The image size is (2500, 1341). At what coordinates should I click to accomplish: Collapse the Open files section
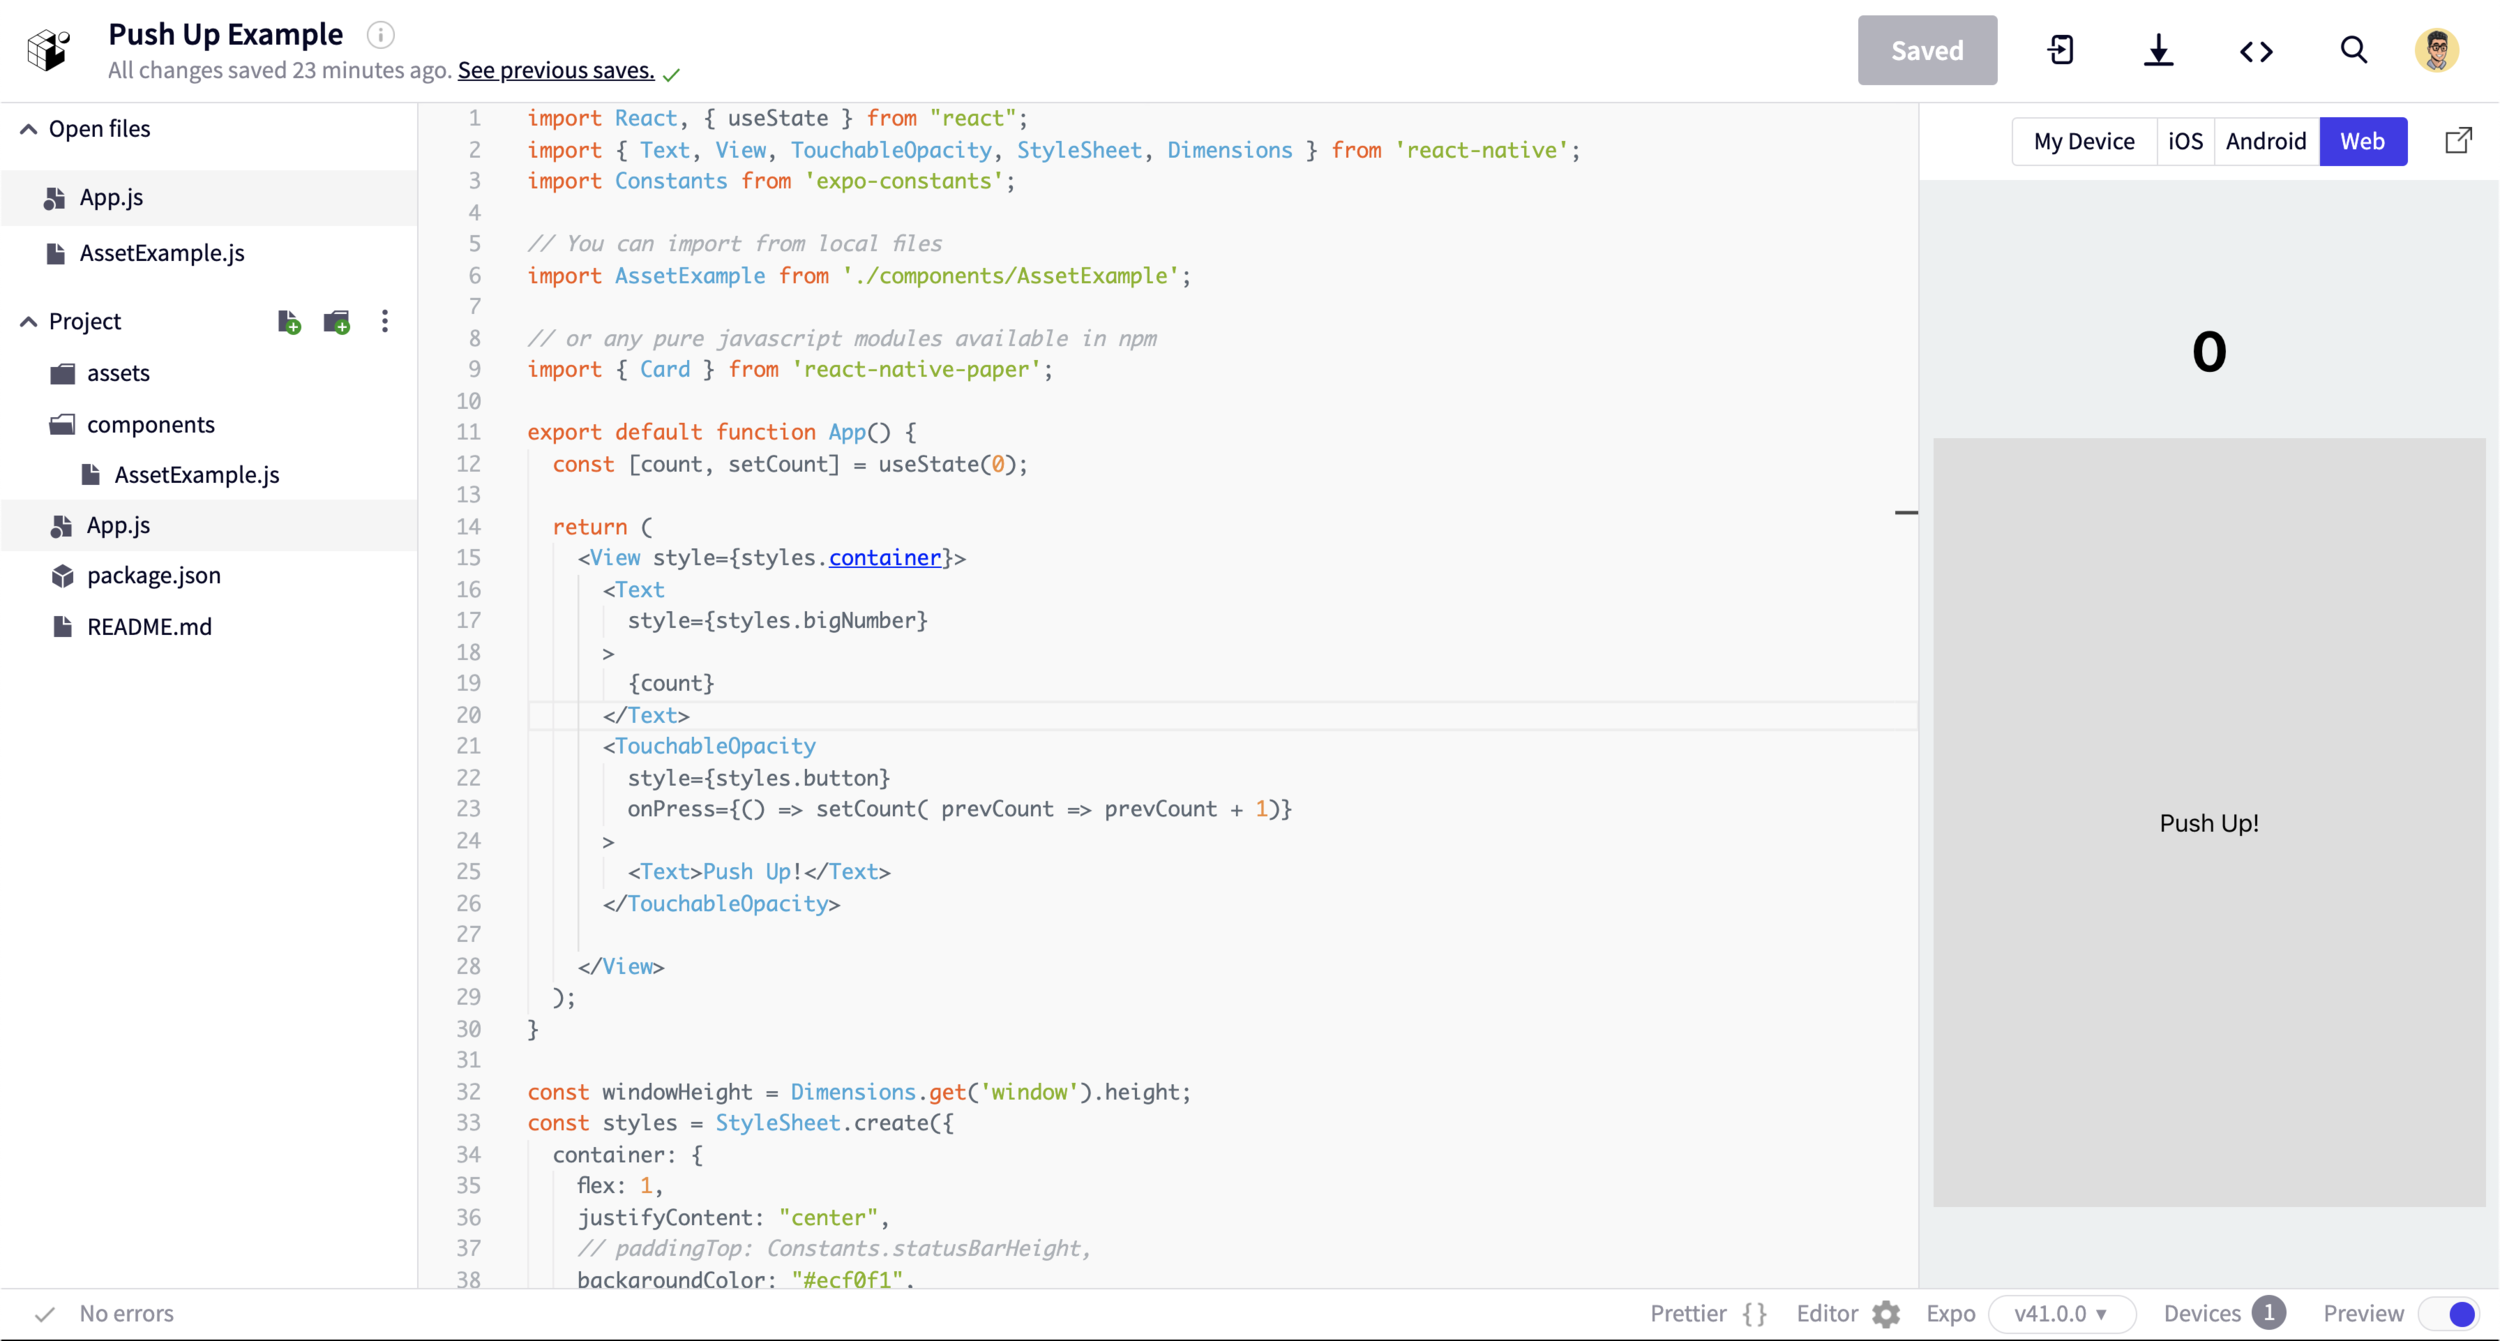pos(29,129)
